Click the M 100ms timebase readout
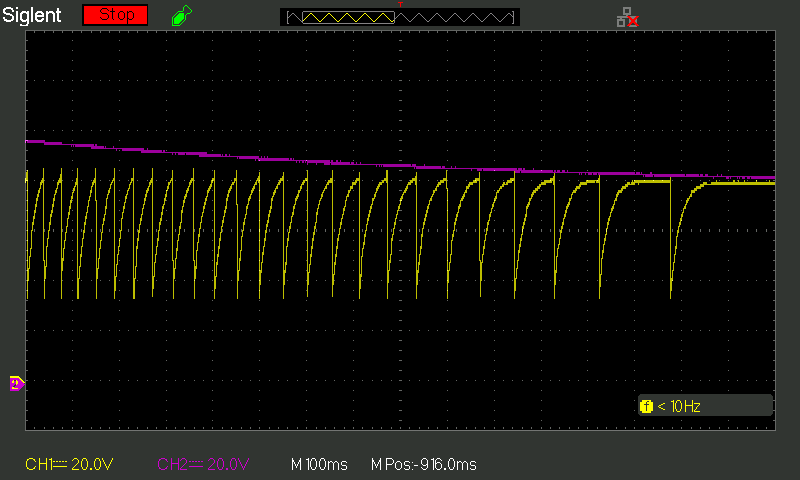 click(319, 464)
